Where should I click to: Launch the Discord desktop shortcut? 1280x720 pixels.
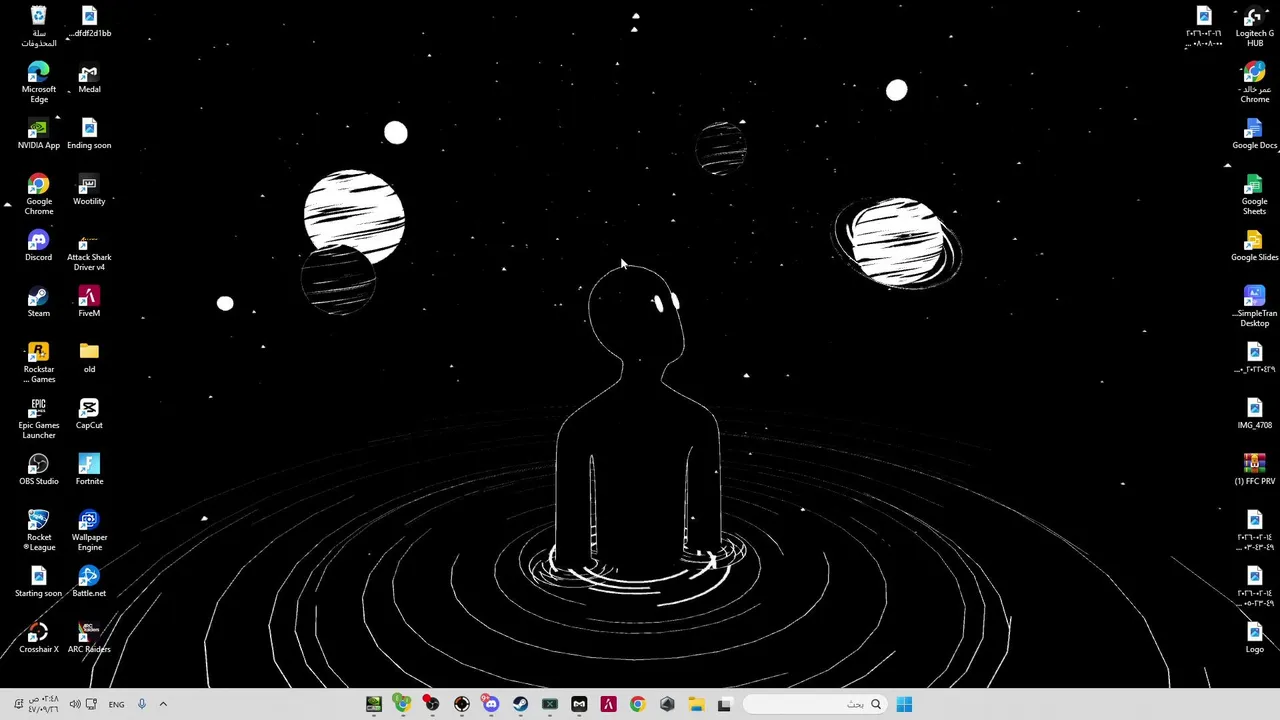click(38, 246)
